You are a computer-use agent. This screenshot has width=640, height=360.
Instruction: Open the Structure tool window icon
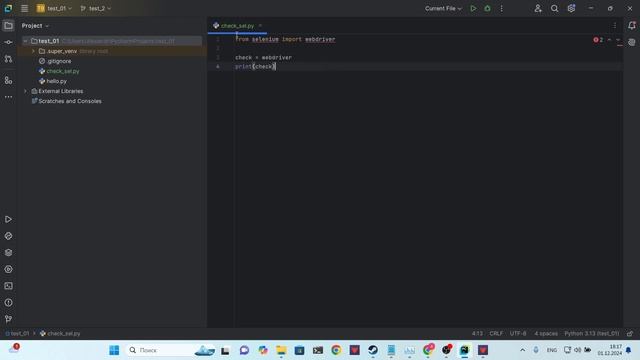click(x=8, y=80)
